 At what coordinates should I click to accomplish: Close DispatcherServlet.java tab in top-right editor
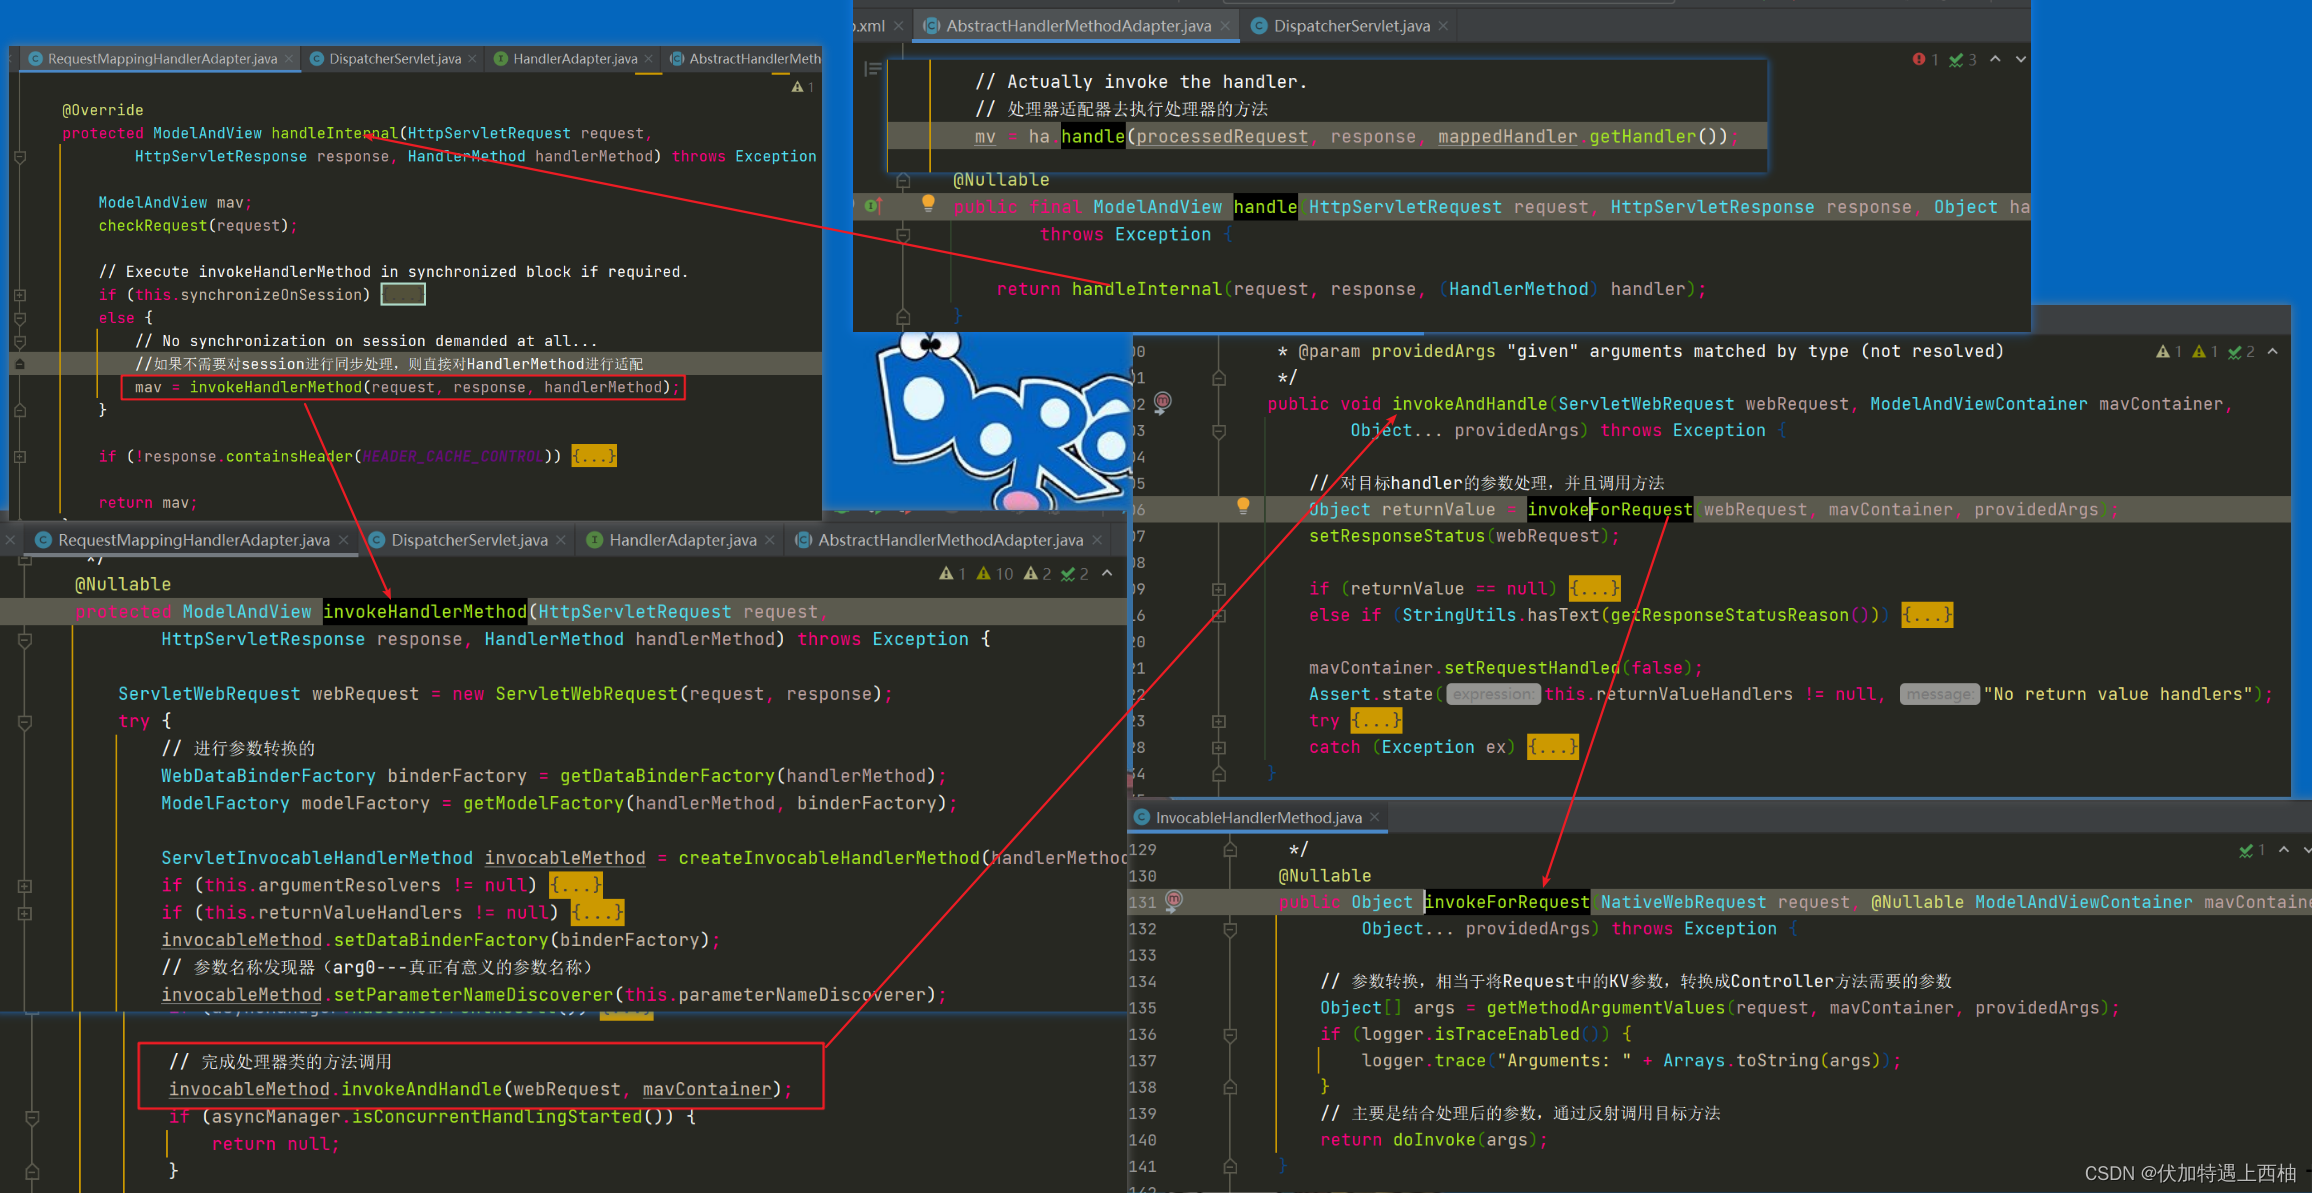coord(1443,26)
